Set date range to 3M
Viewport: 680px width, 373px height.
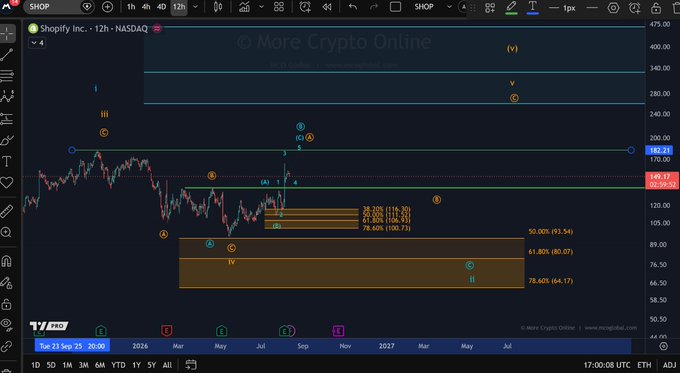point(84,365)
